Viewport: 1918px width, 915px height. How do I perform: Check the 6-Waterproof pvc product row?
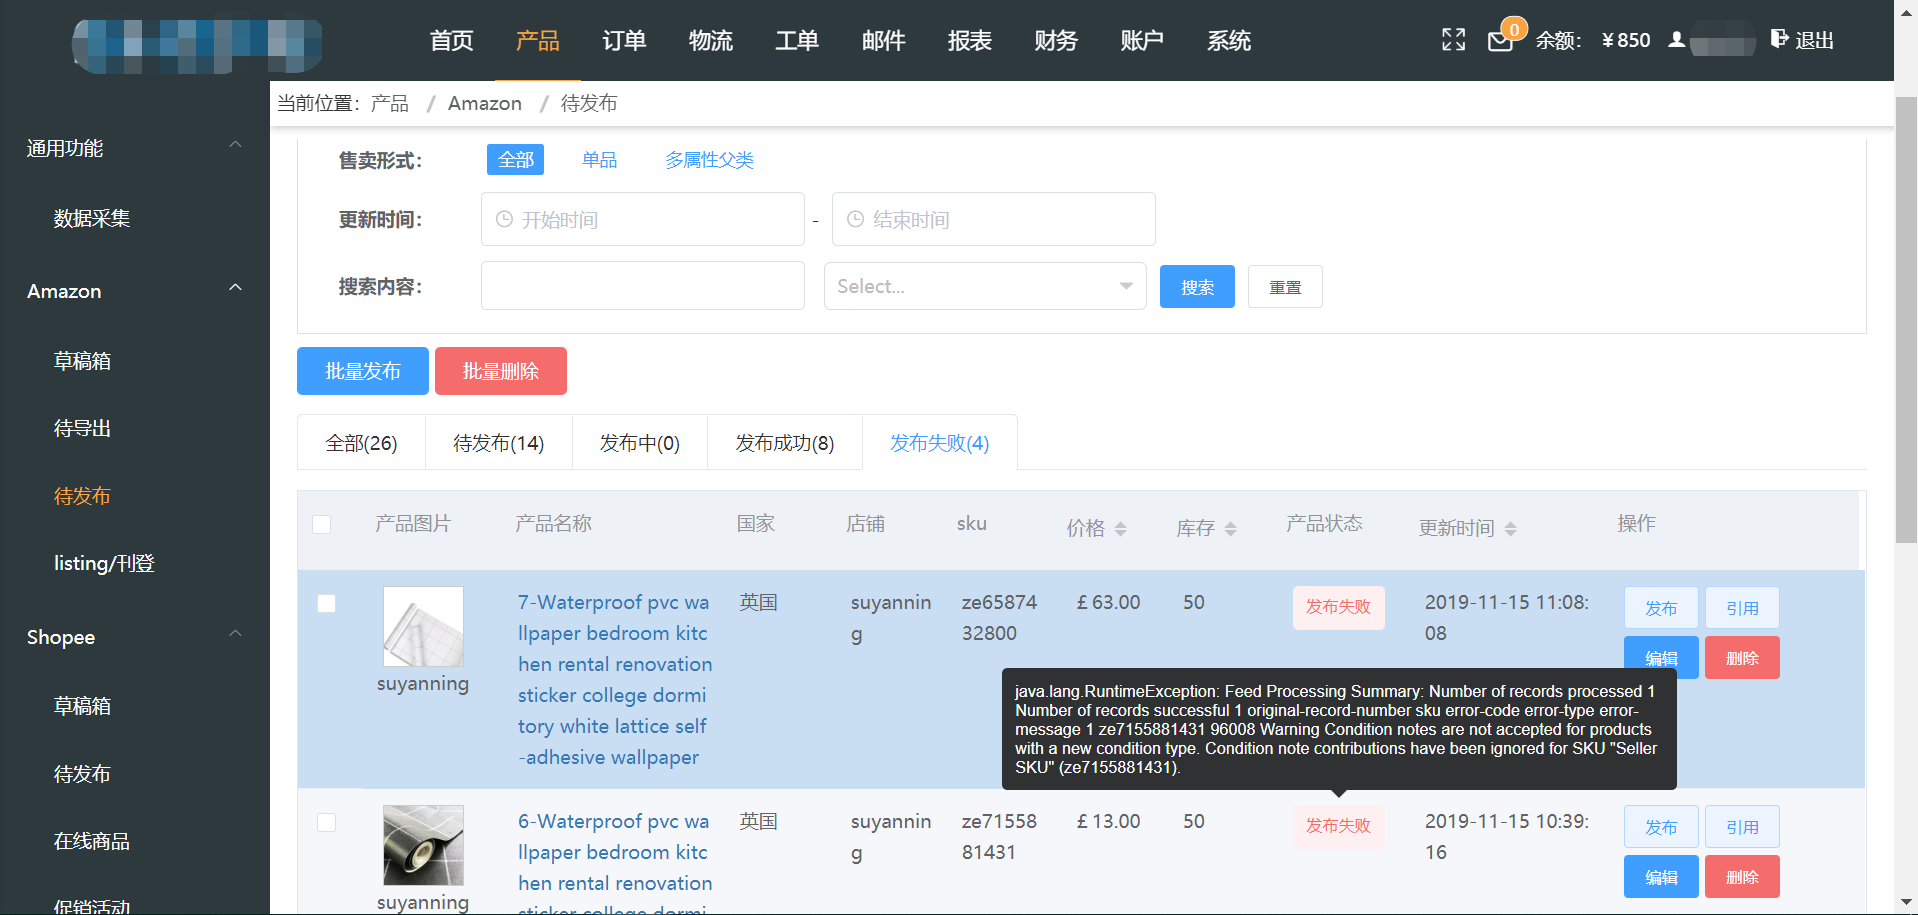click(326, 822)
